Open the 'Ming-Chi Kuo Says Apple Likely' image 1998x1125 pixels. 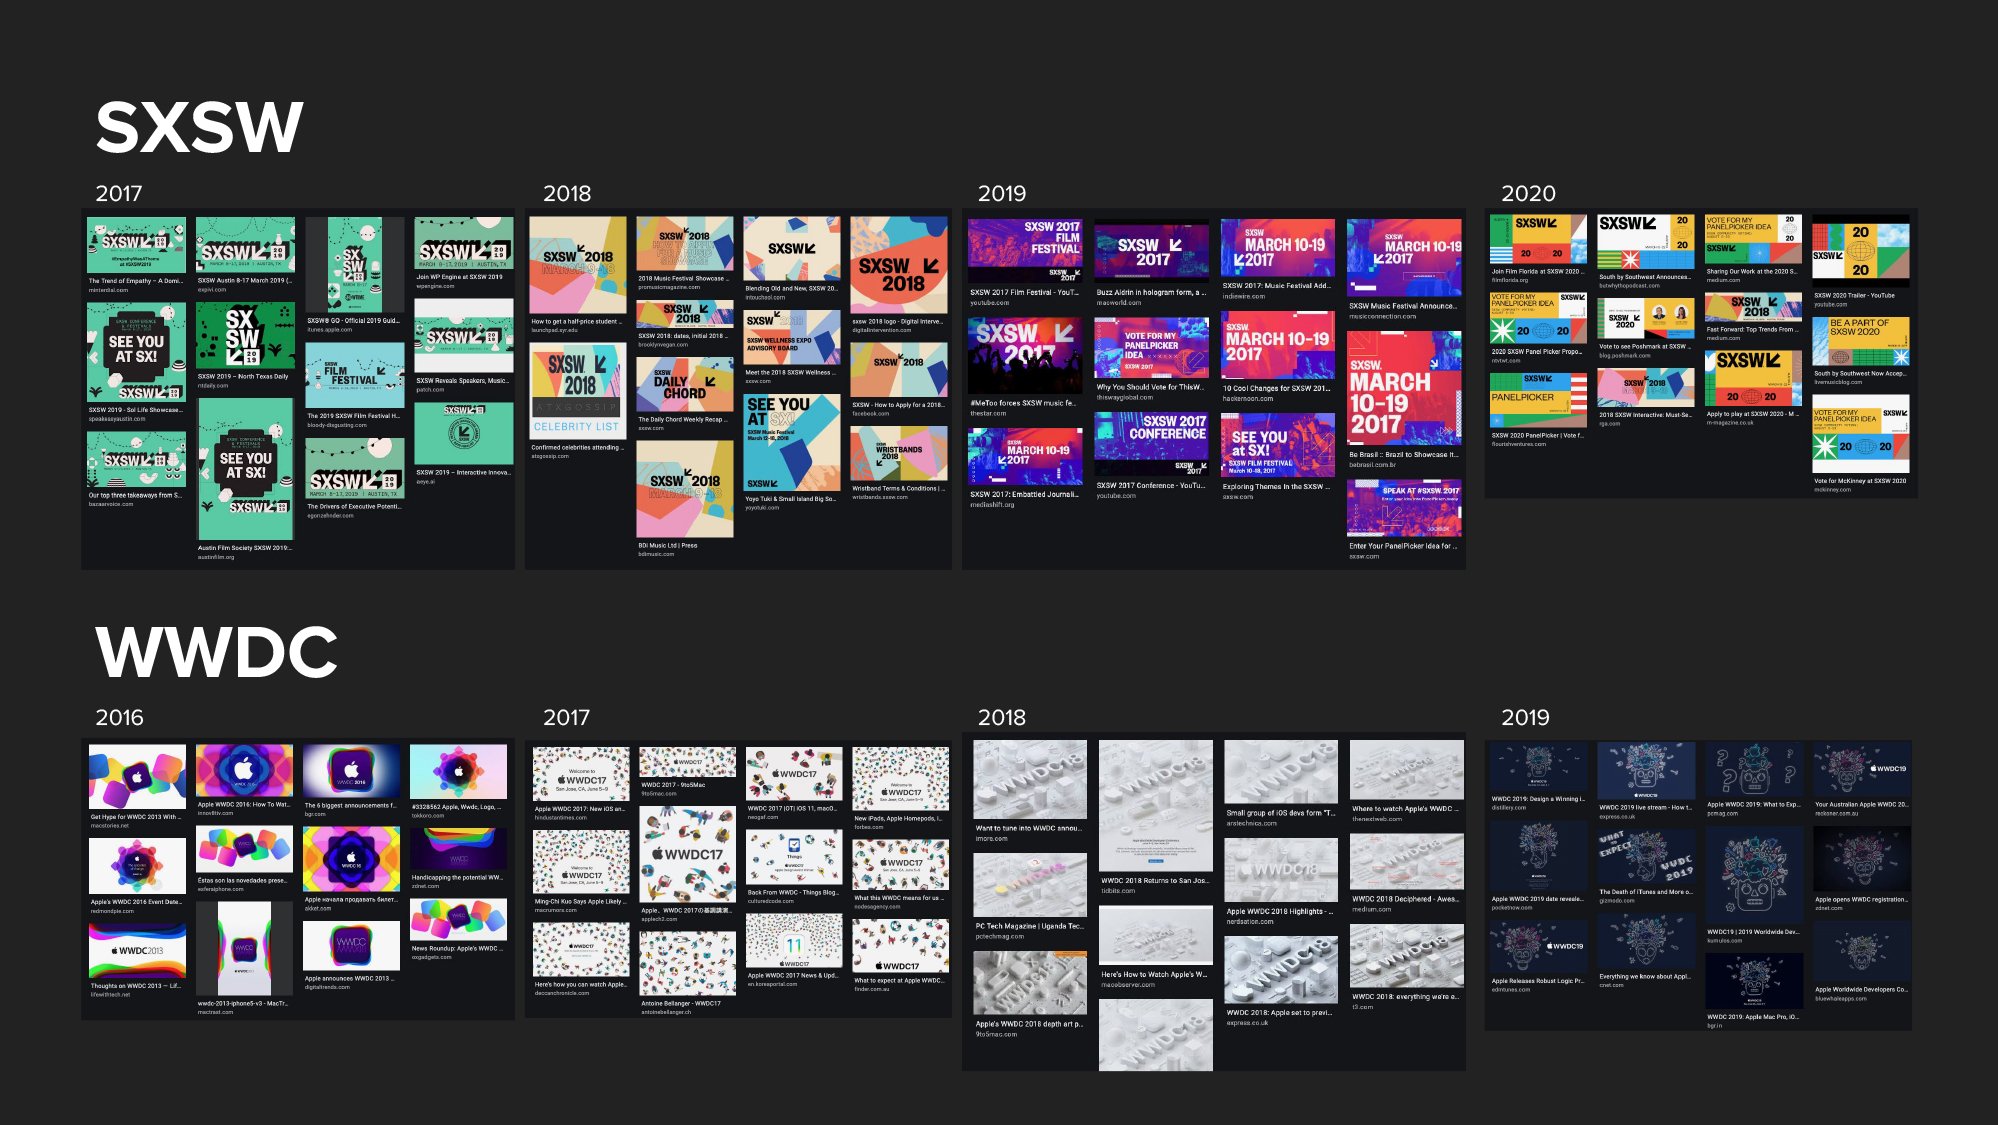click(581, 864)
